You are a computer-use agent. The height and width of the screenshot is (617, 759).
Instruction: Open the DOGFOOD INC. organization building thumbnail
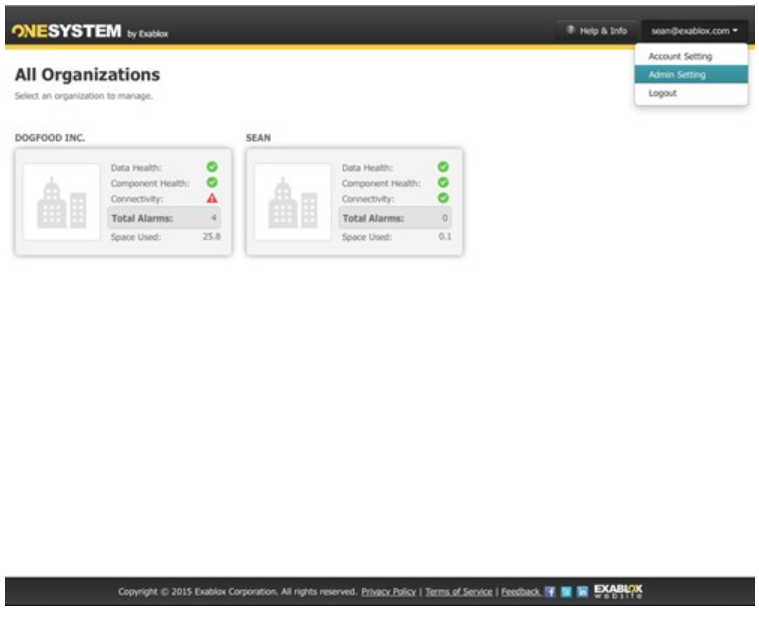coord(61,202)
